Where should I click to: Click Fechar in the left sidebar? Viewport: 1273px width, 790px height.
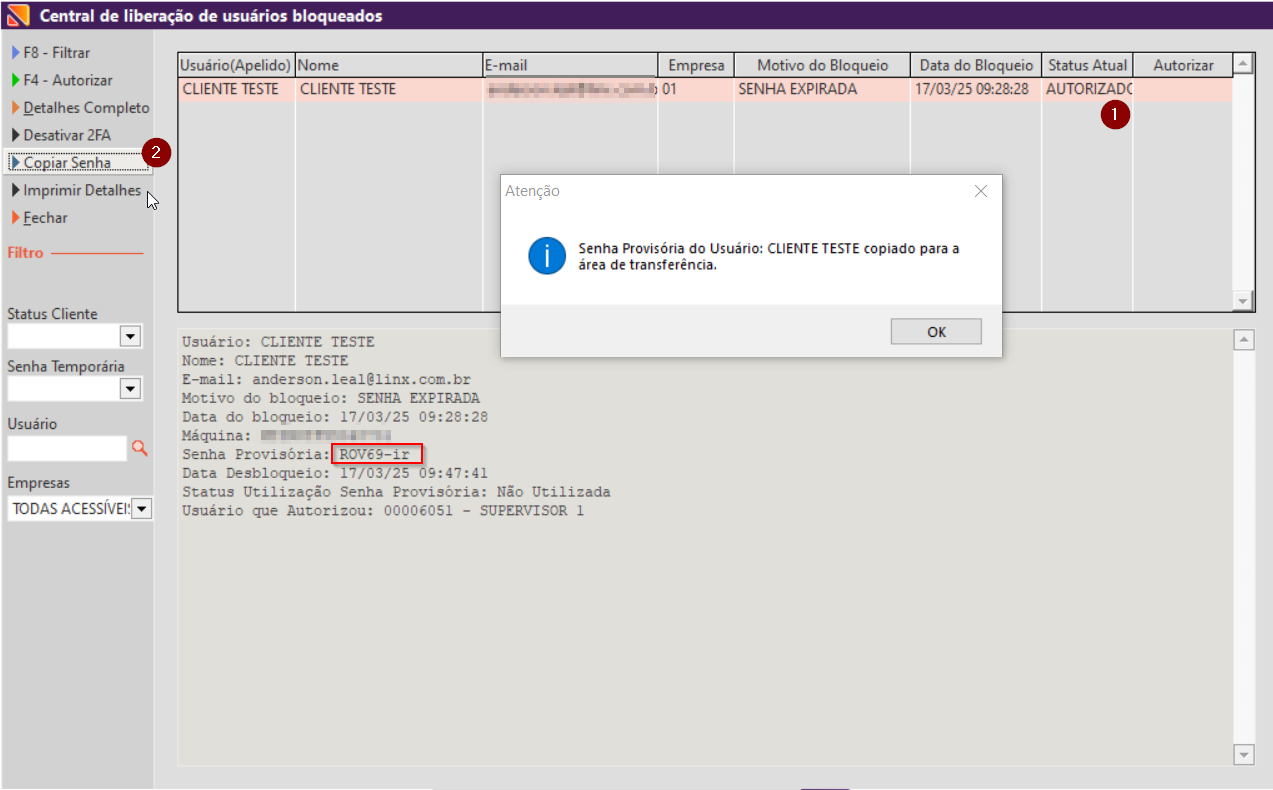click(x=45, y=217)
